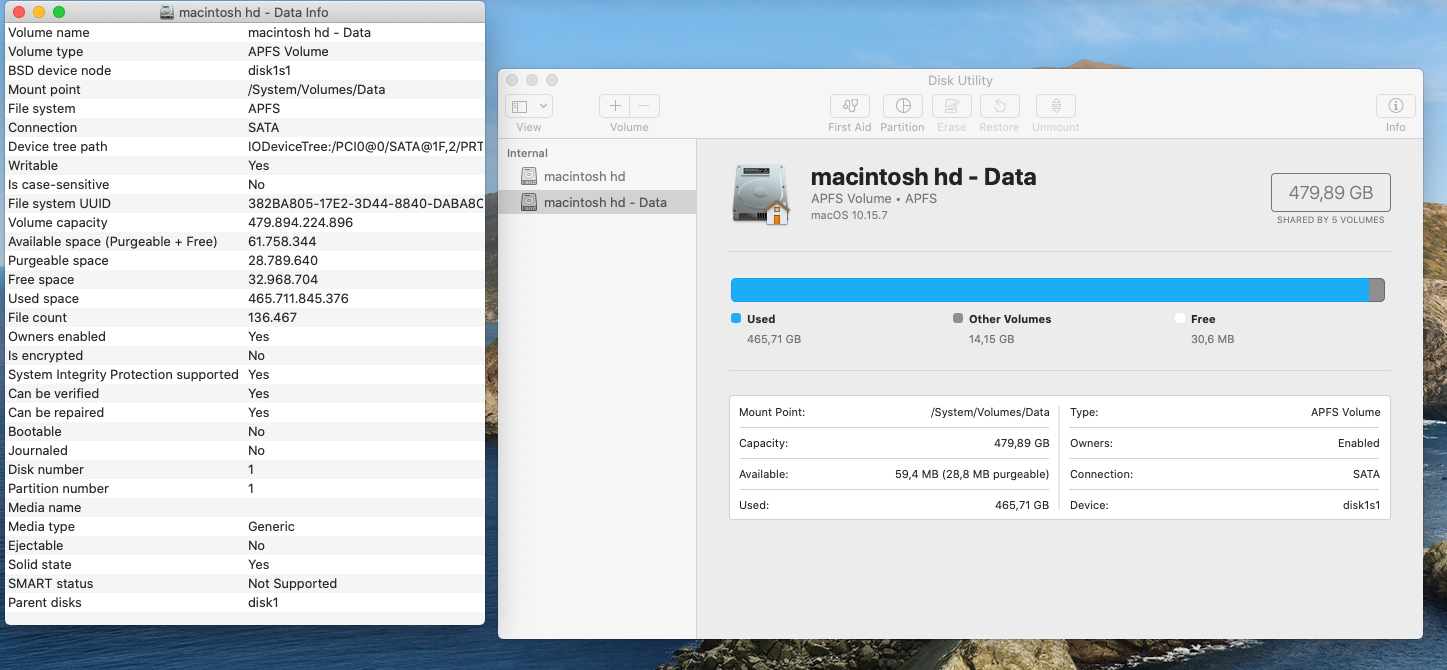Click the "Is encrypted" row label
Image resolution: width=1447 pixels, height=670 pixels.
point(45,356)
